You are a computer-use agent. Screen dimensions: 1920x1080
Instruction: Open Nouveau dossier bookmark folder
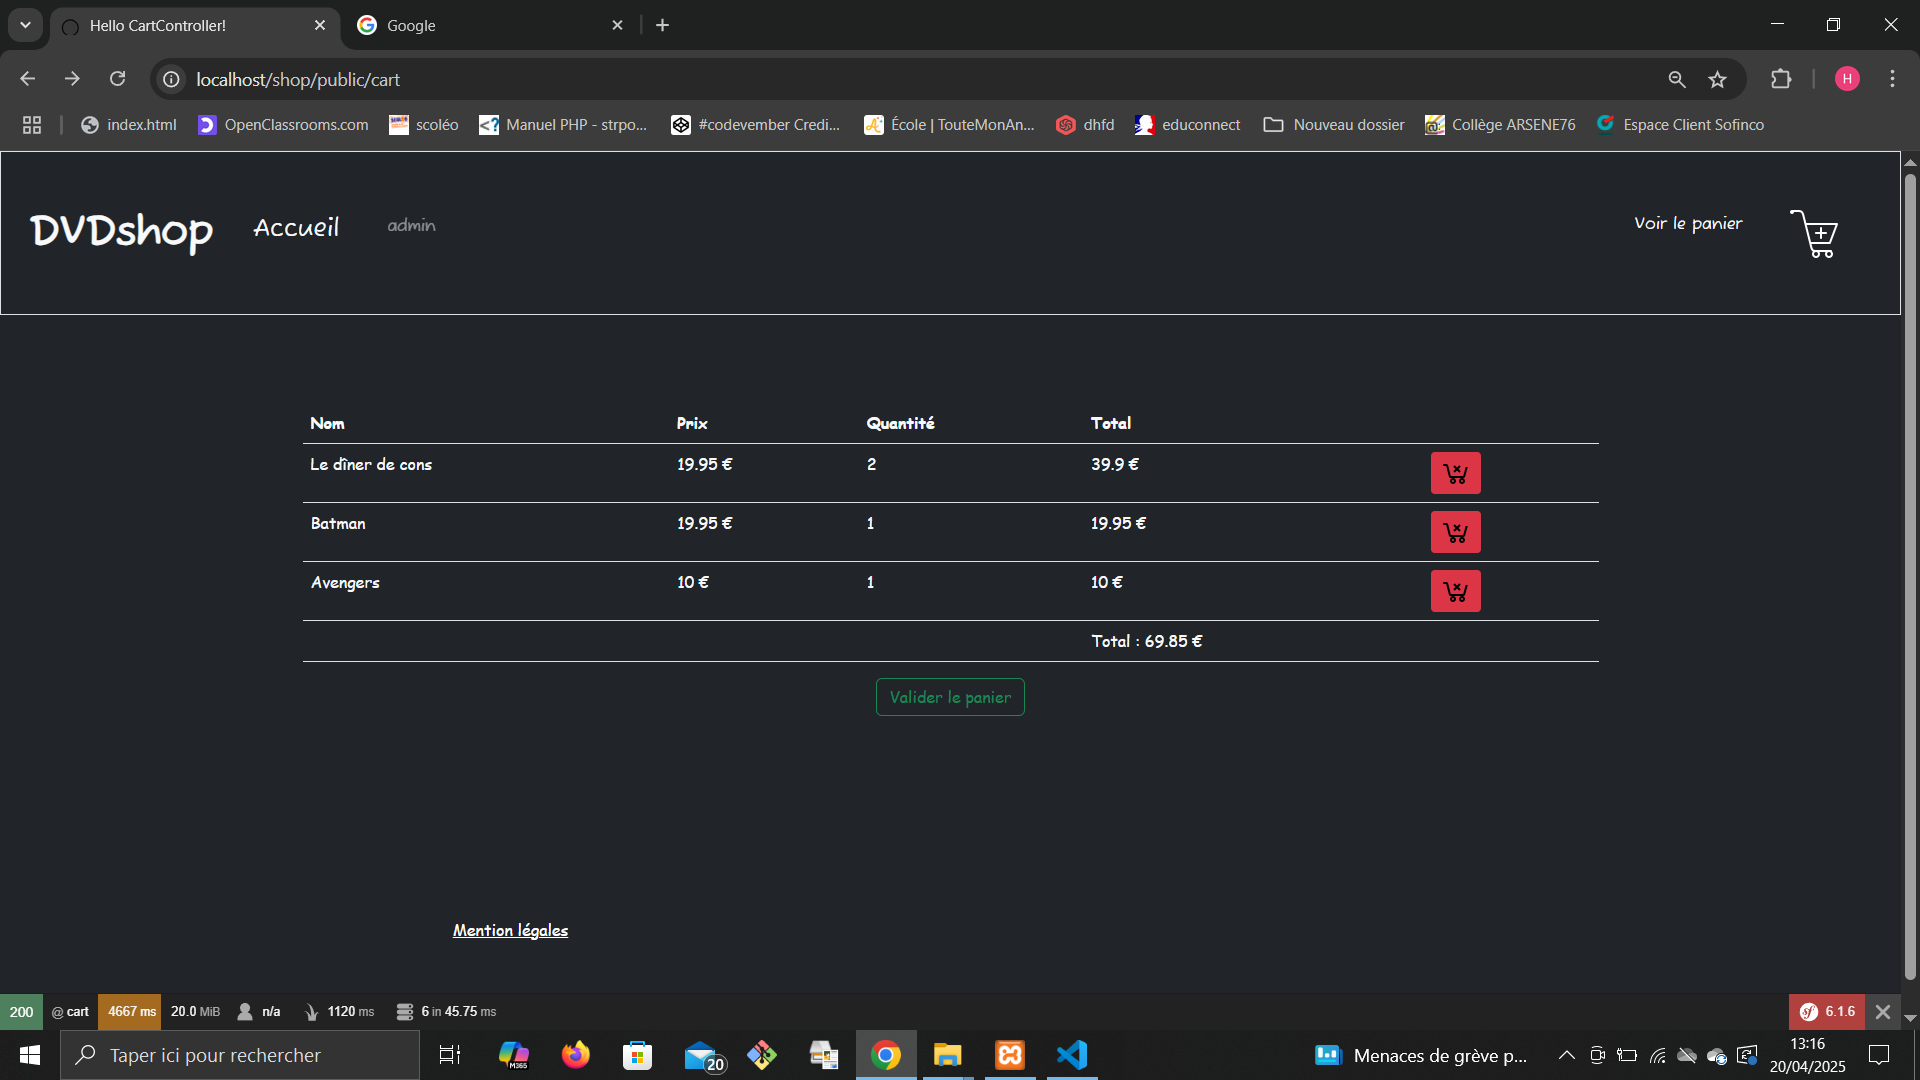[1334, 125]
